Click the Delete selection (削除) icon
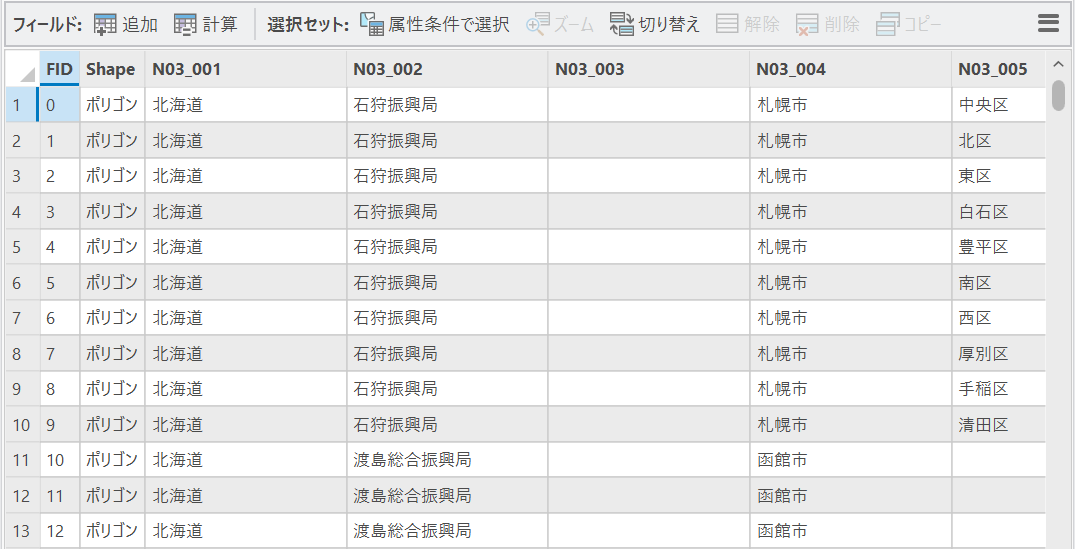The image size is (1075, 549). pyautogui.click(x=808, y=24)
